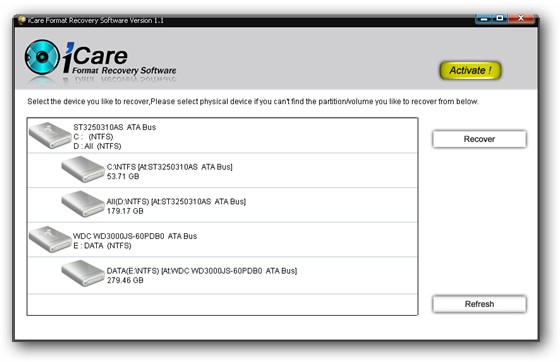Click the ST3250310AS physical drive icon

coord(50,135)
